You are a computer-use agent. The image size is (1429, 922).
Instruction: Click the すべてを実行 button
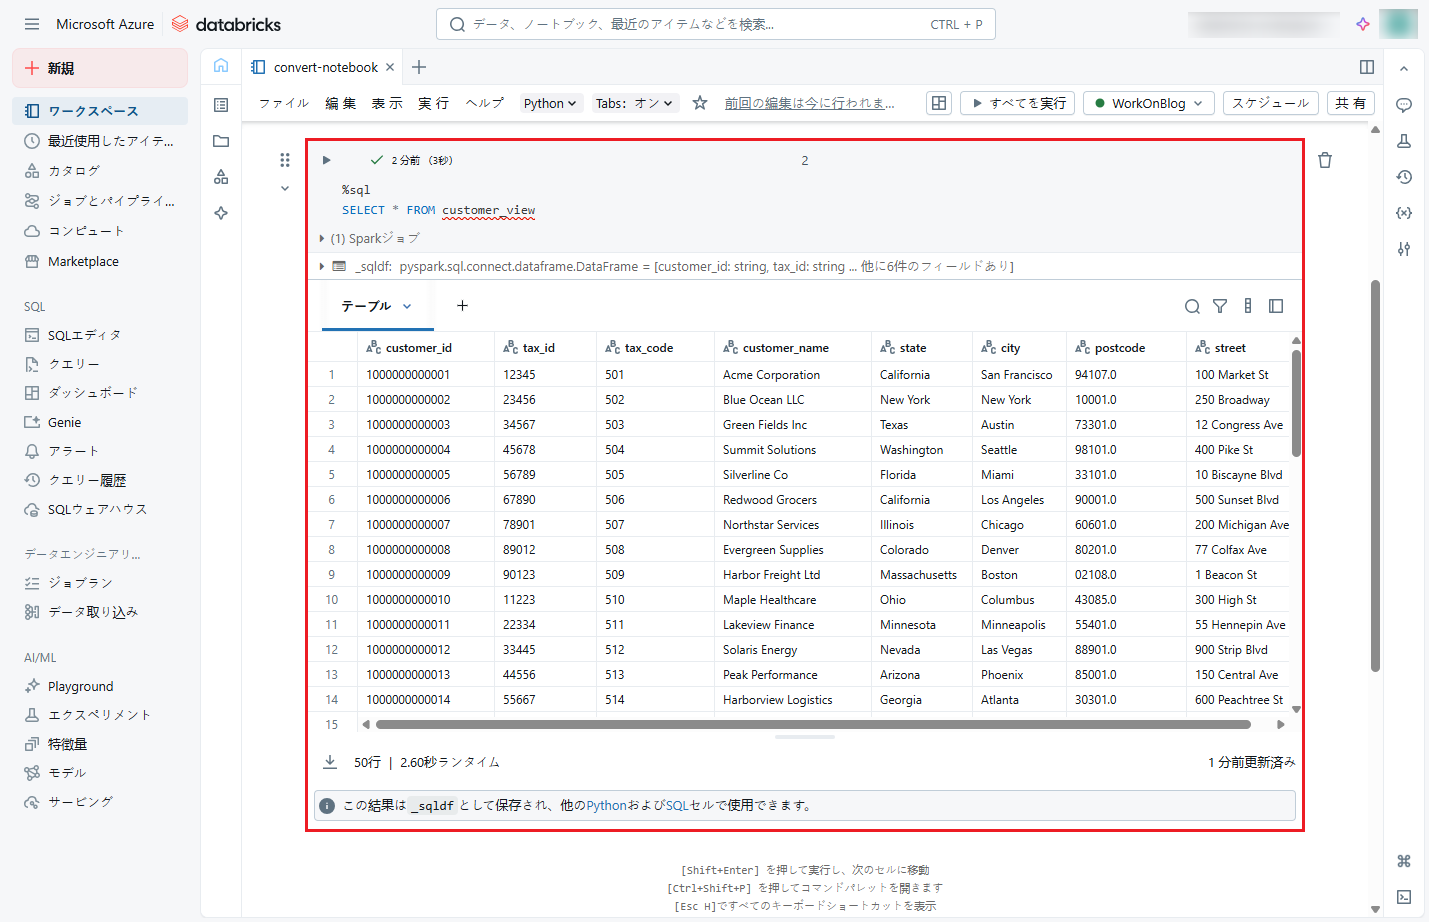pyautogui.click(x=1018, y=103)
